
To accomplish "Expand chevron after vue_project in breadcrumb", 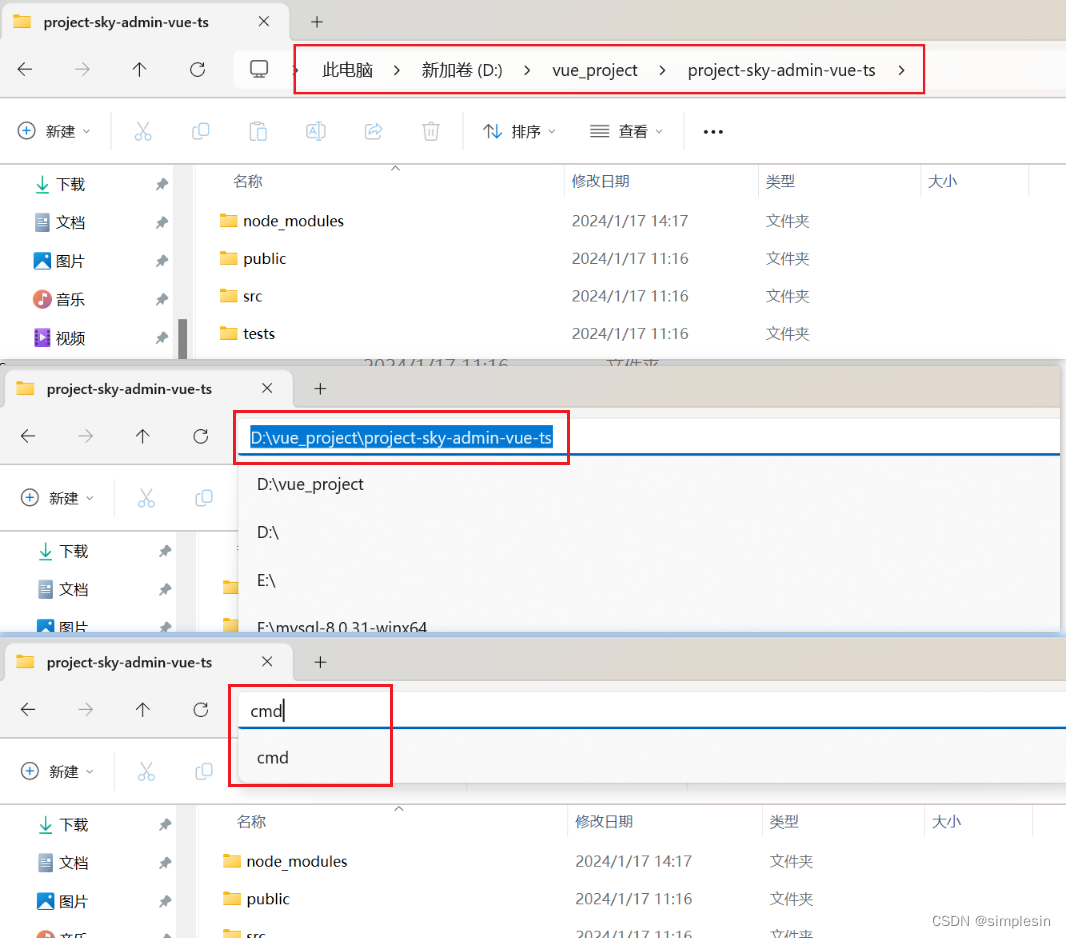I will [662, 70].
